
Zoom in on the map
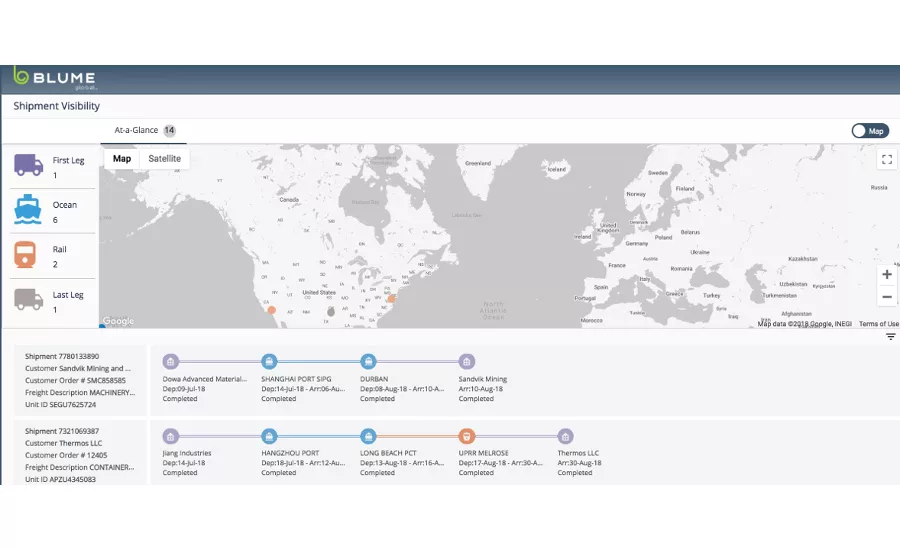[x=886, y=274]
